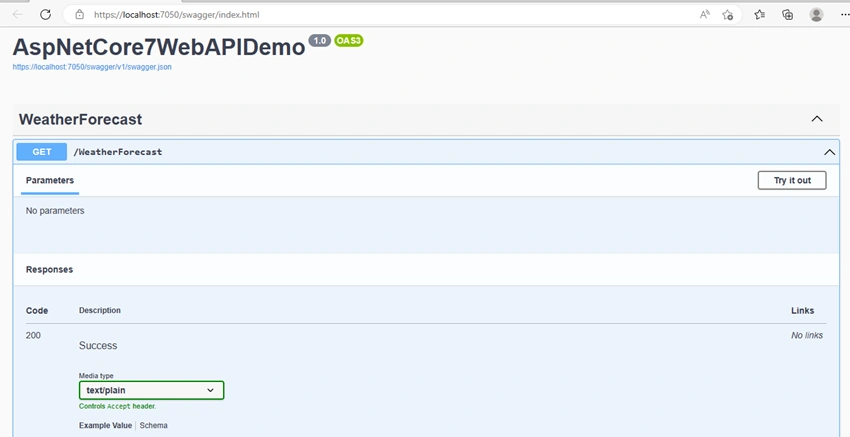This screenshot has height=437, width=850.
Task: Click the Code column header
Action: click(37, 311)
